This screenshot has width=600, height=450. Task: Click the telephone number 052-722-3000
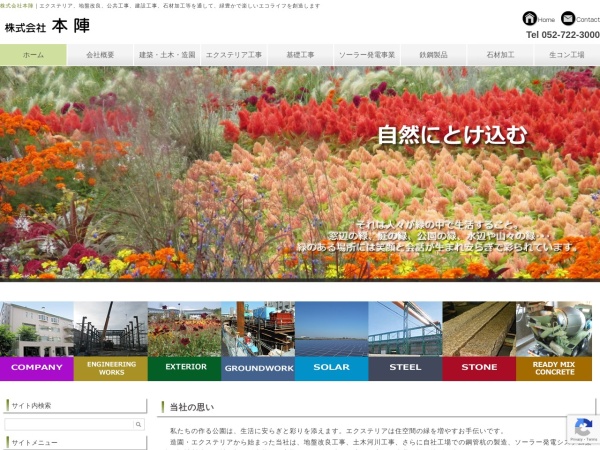(571, 35)
